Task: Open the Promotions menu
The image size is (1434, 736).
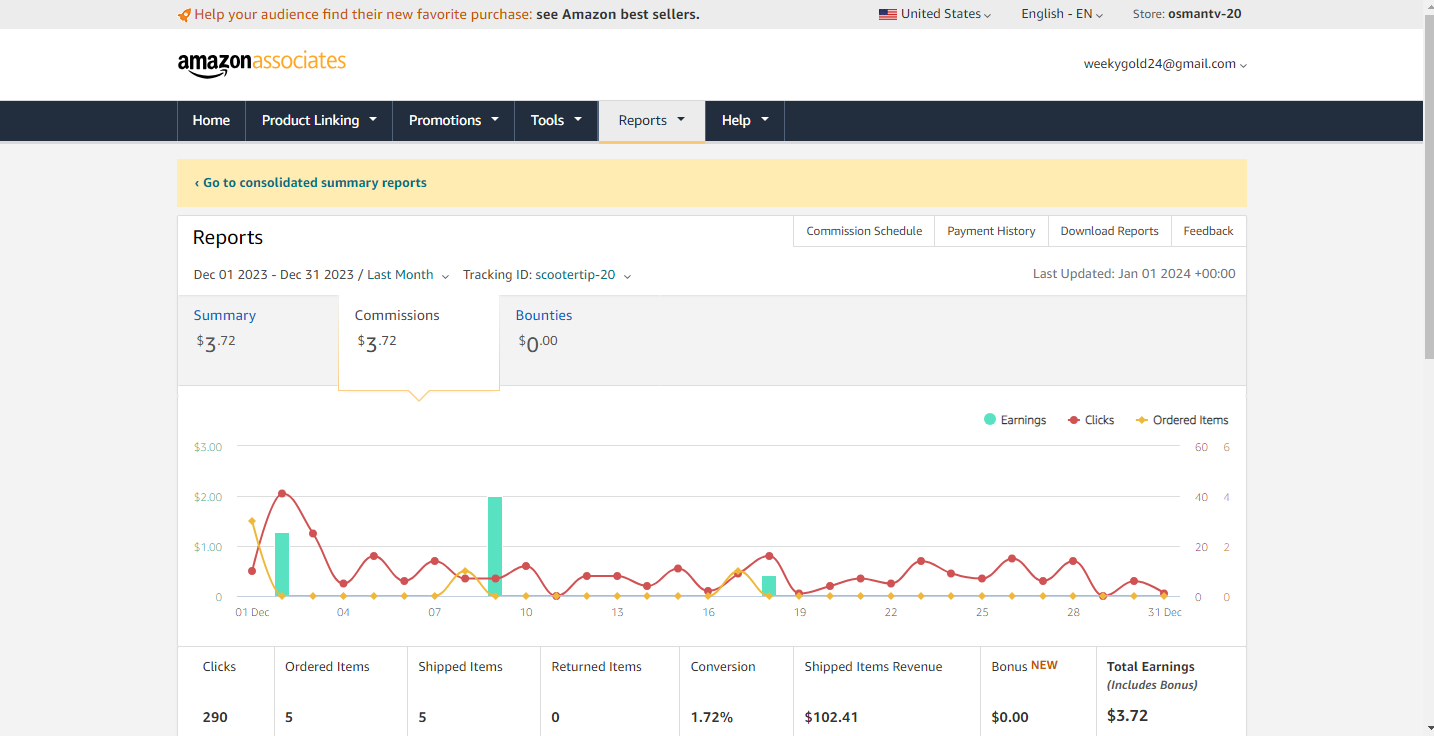Action: [x=453, y=120]
